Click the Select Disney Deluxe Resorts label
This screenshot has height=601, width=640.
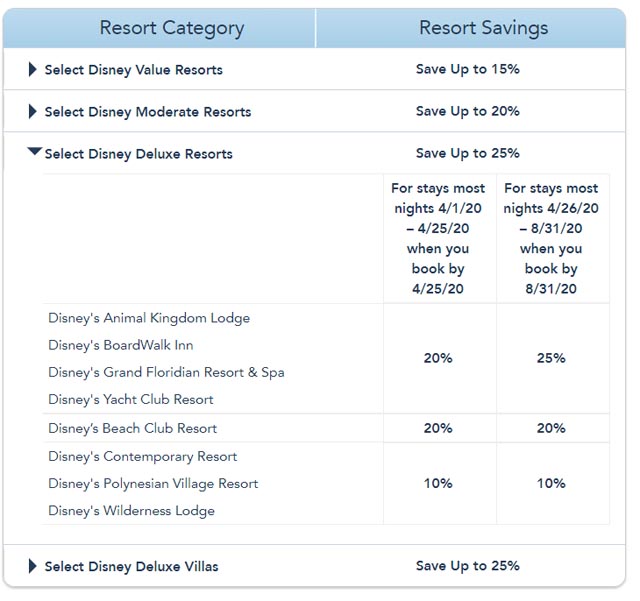click(x=138, y=154)
